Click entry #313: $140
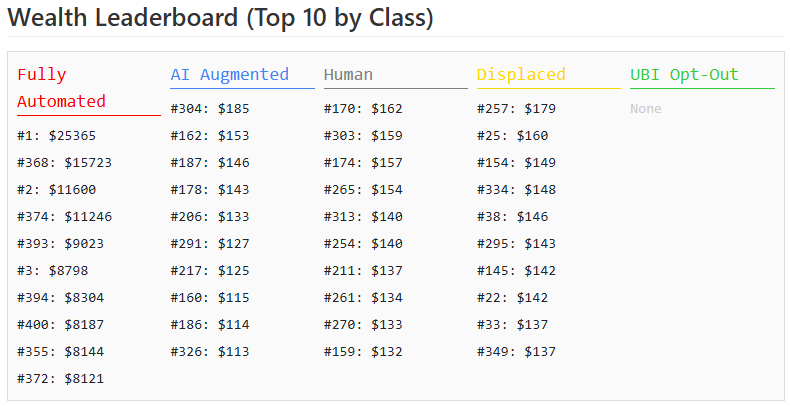Screen dimensions: 790x406 point(363,217)
